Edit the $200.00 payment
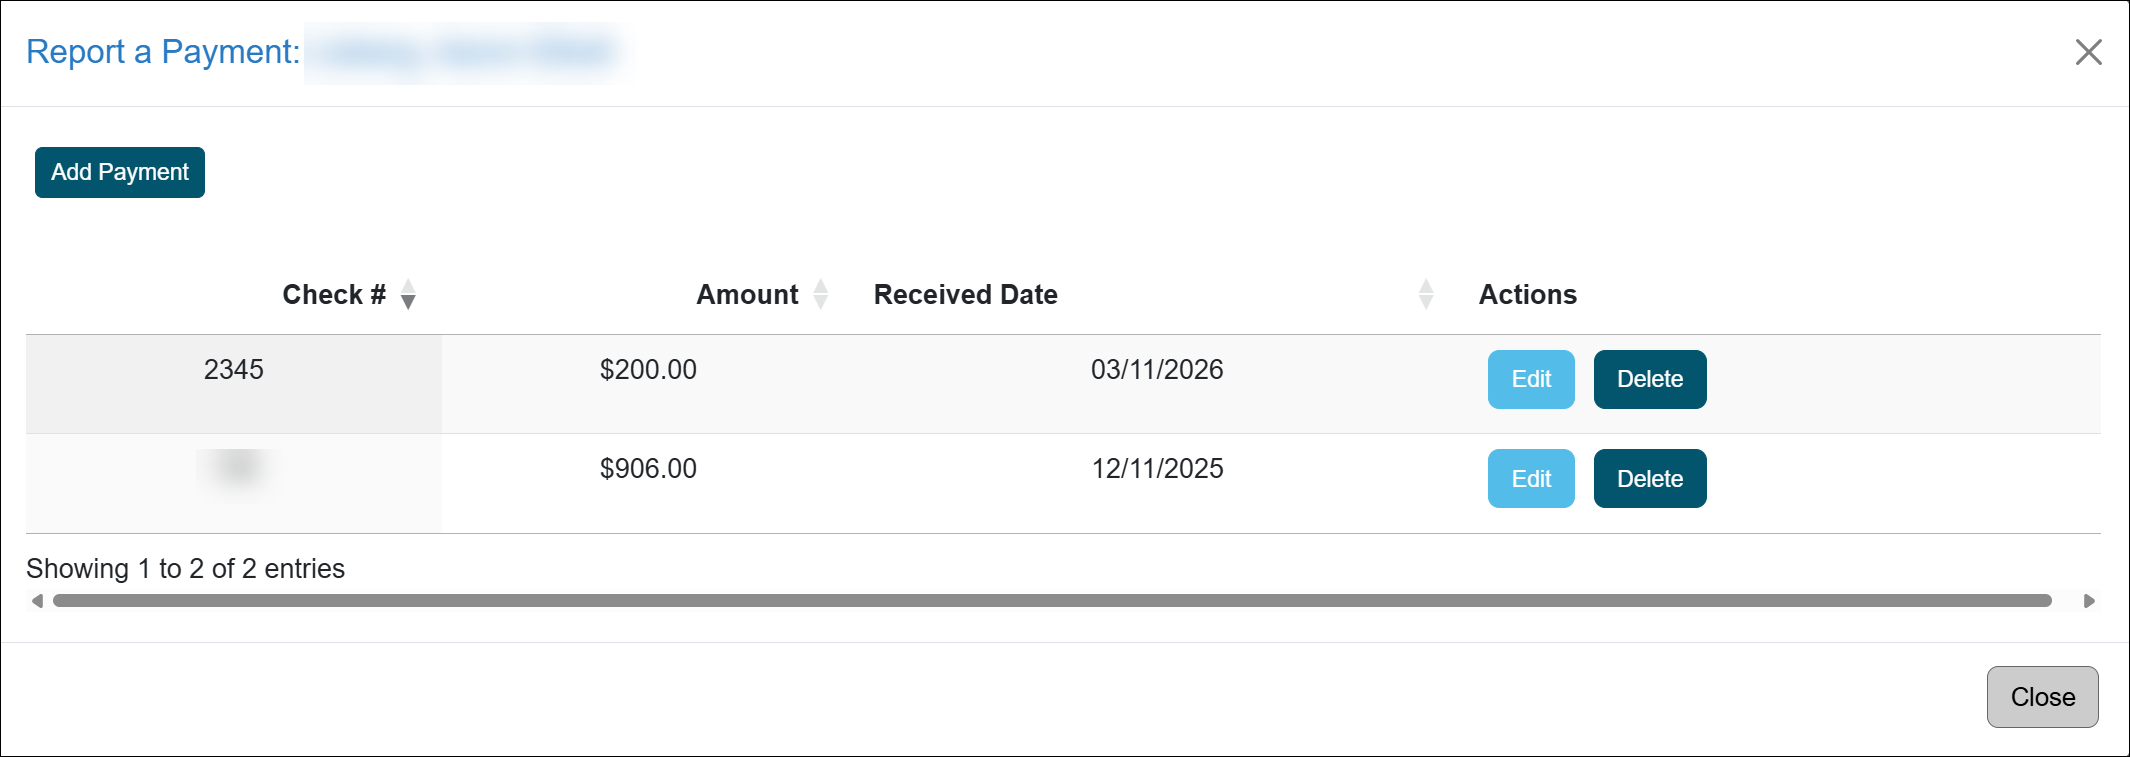Viewport: 2130px width, 757px height. tap(1531, 380)
